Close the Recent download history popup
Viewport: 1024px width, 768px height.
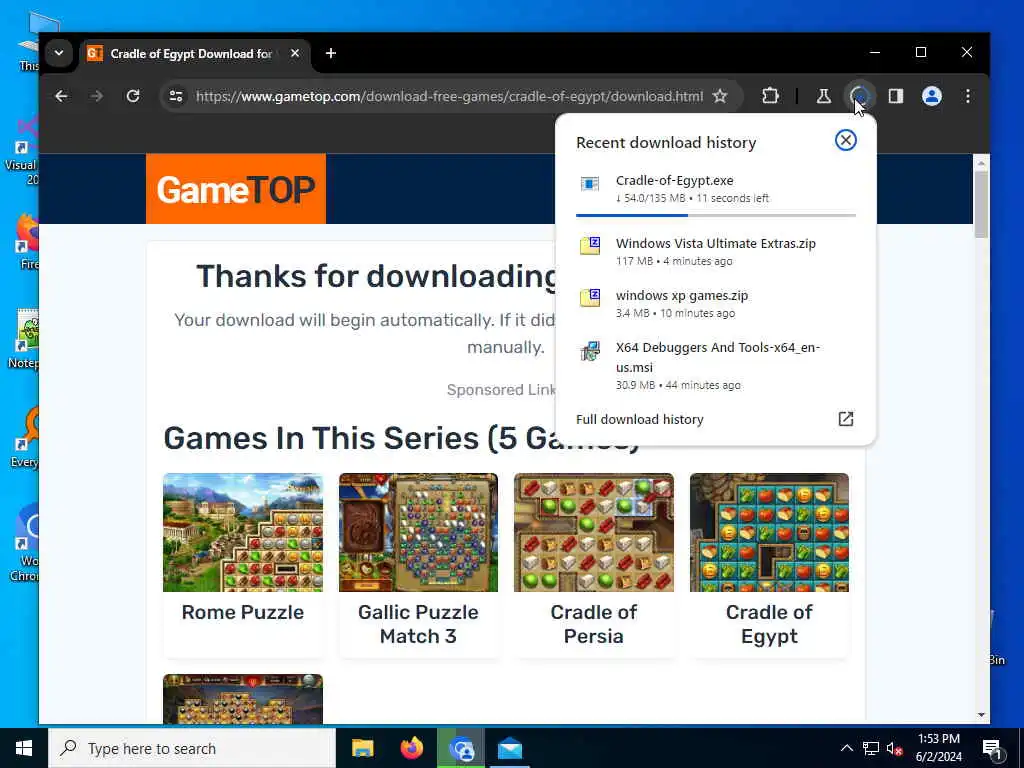tap(846, 140)
